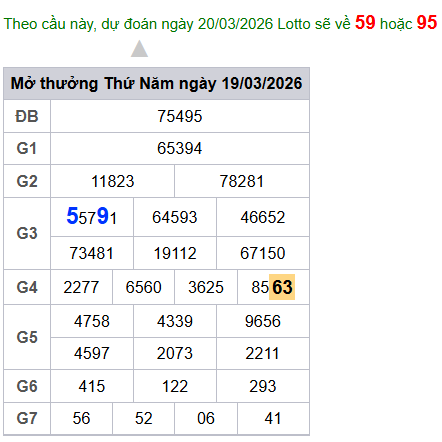The height and width of the screenshot is (442, 442).
Task: Select the G3 number 73481
Action: coord(92,253)
